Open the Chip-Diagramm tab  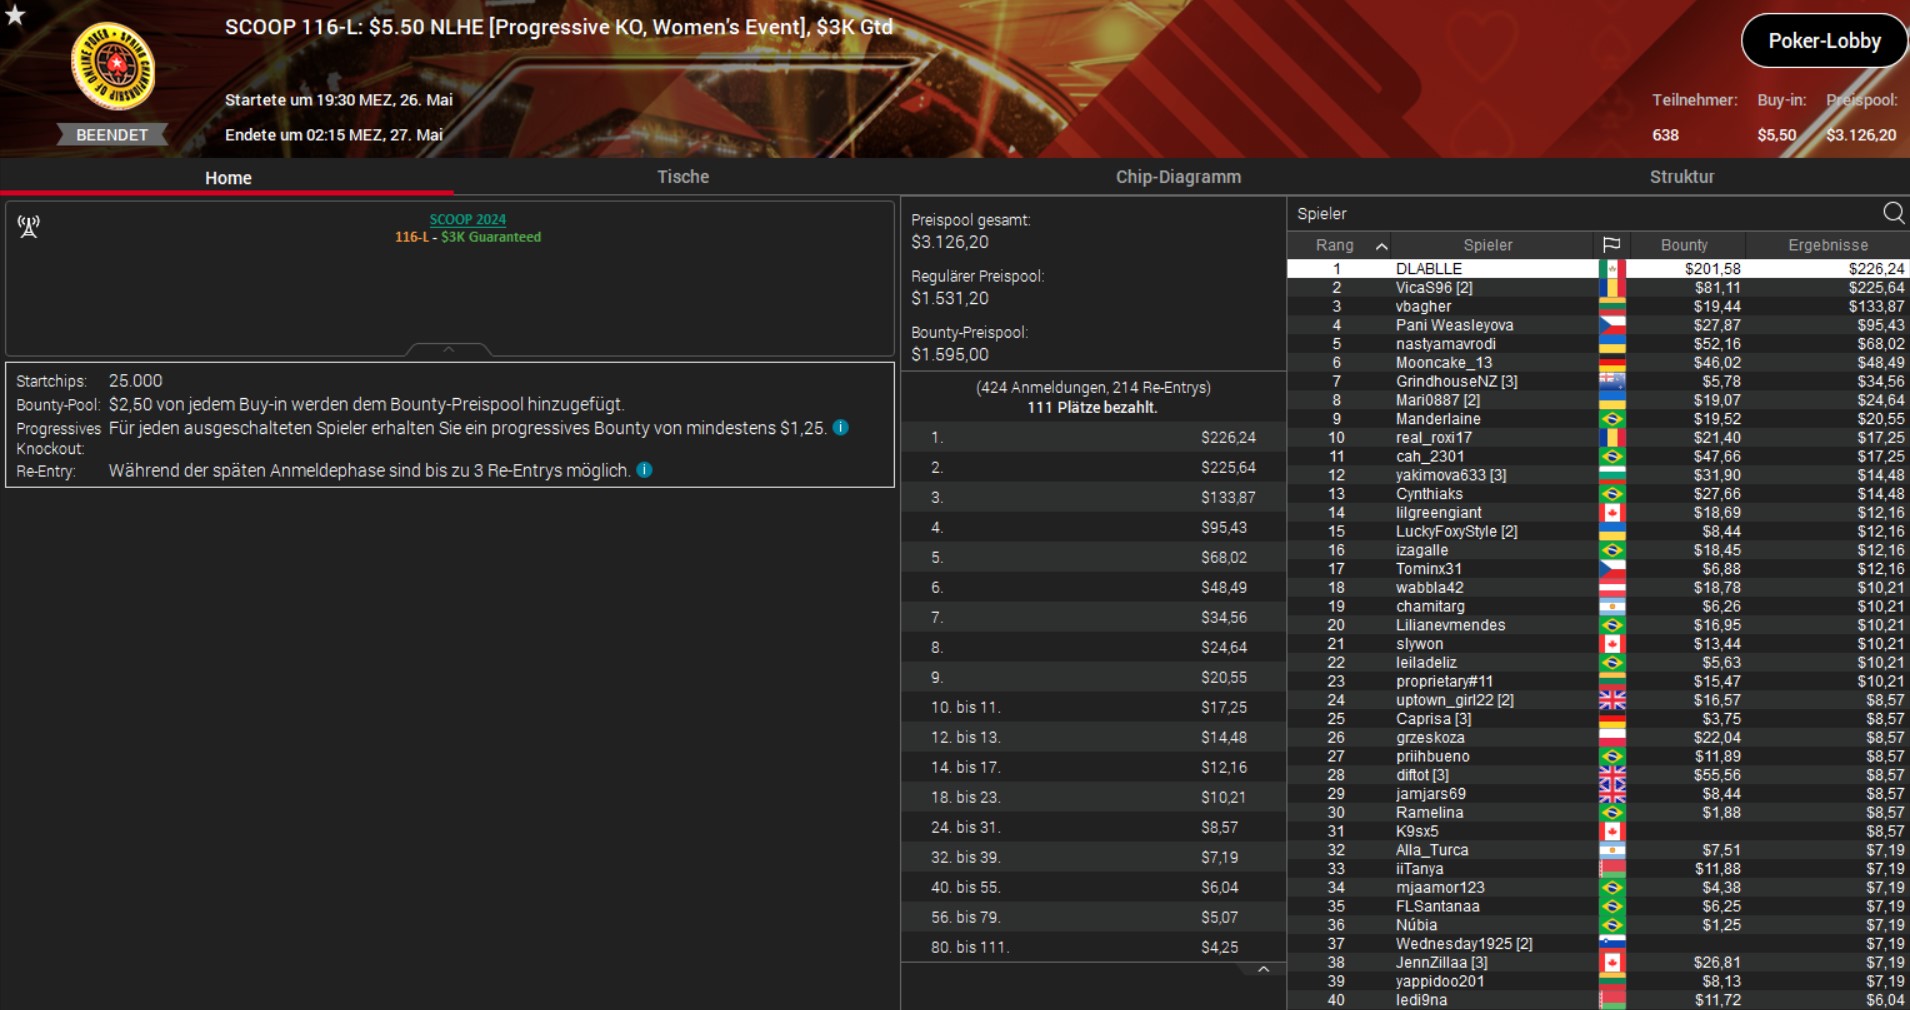click(1178, 177)
